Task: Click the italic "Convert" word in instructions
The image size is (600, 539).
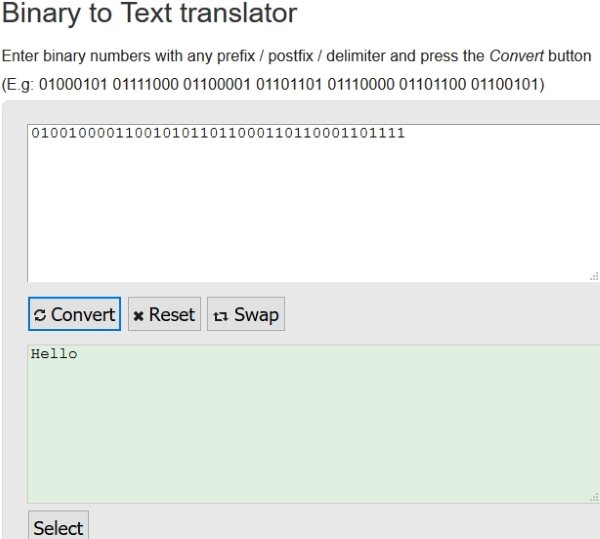Action: pos(512,56)
